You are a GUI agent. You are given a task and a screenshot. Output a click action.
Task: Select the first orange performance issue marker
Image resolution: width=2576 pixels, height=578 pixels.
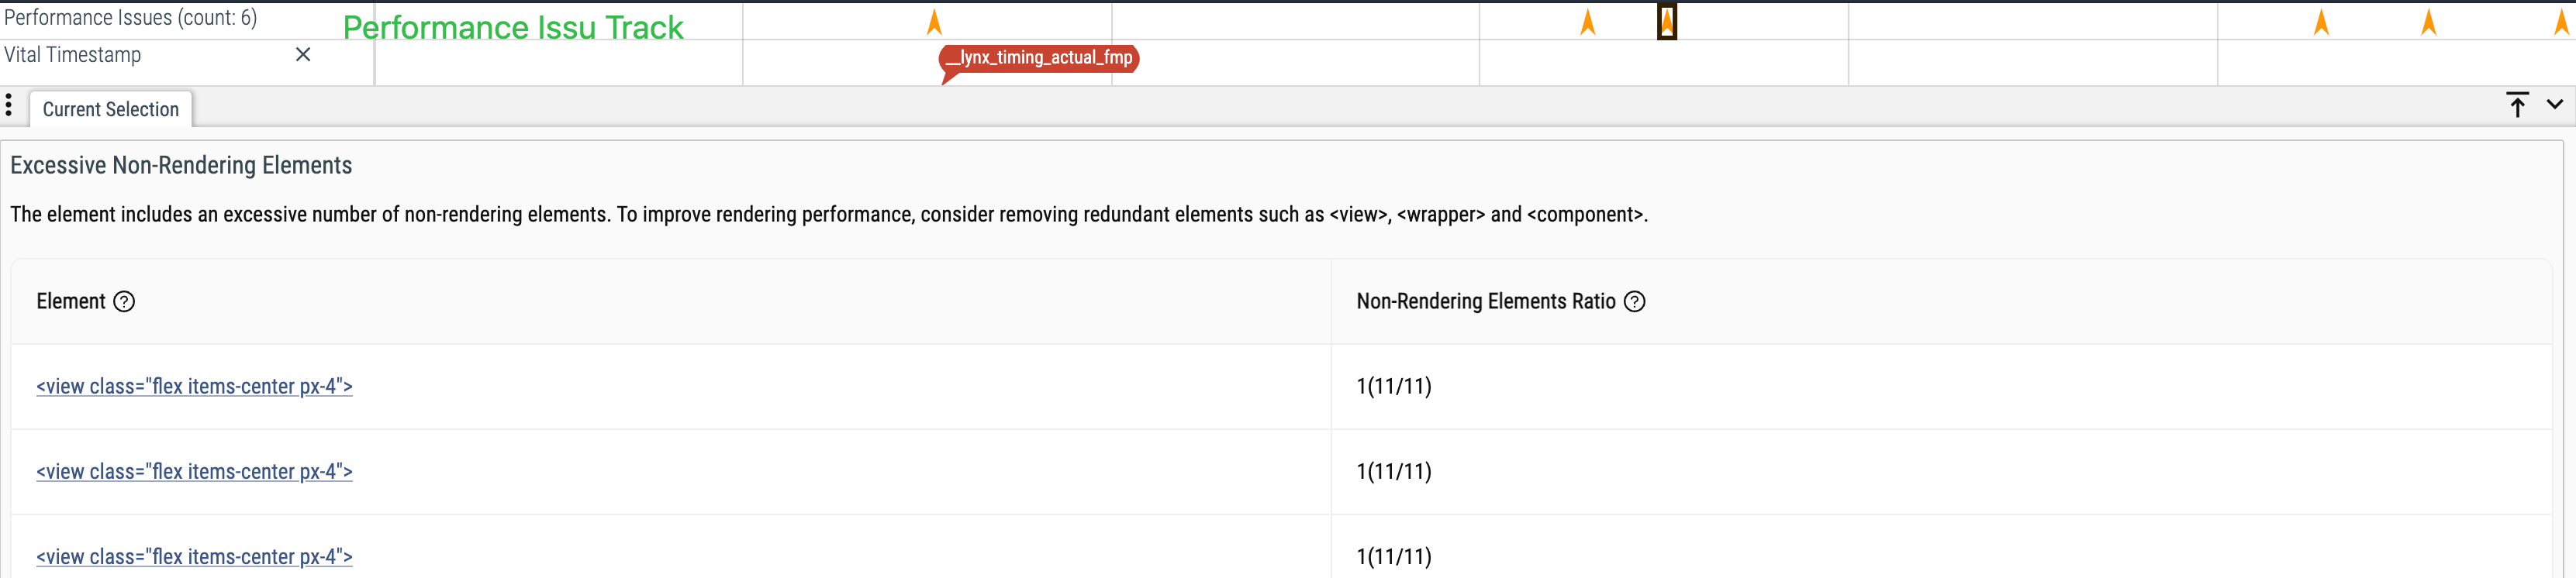(934, 22)
